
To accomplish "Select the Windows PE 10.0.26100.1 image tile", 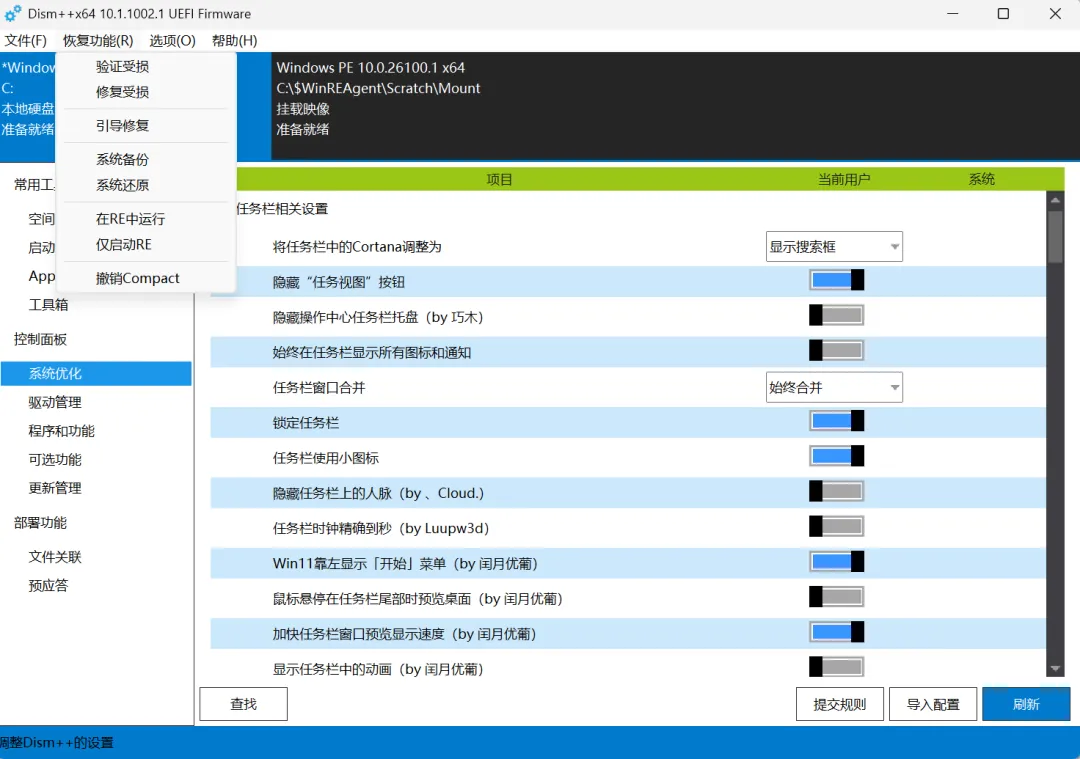I will 675,106.
